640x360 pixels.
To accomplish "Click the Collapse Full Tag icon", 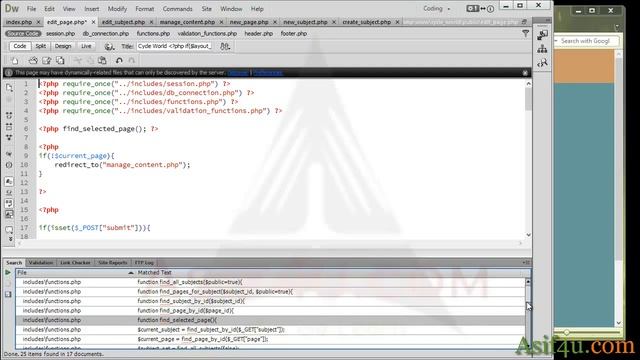I will click(9, 116).
